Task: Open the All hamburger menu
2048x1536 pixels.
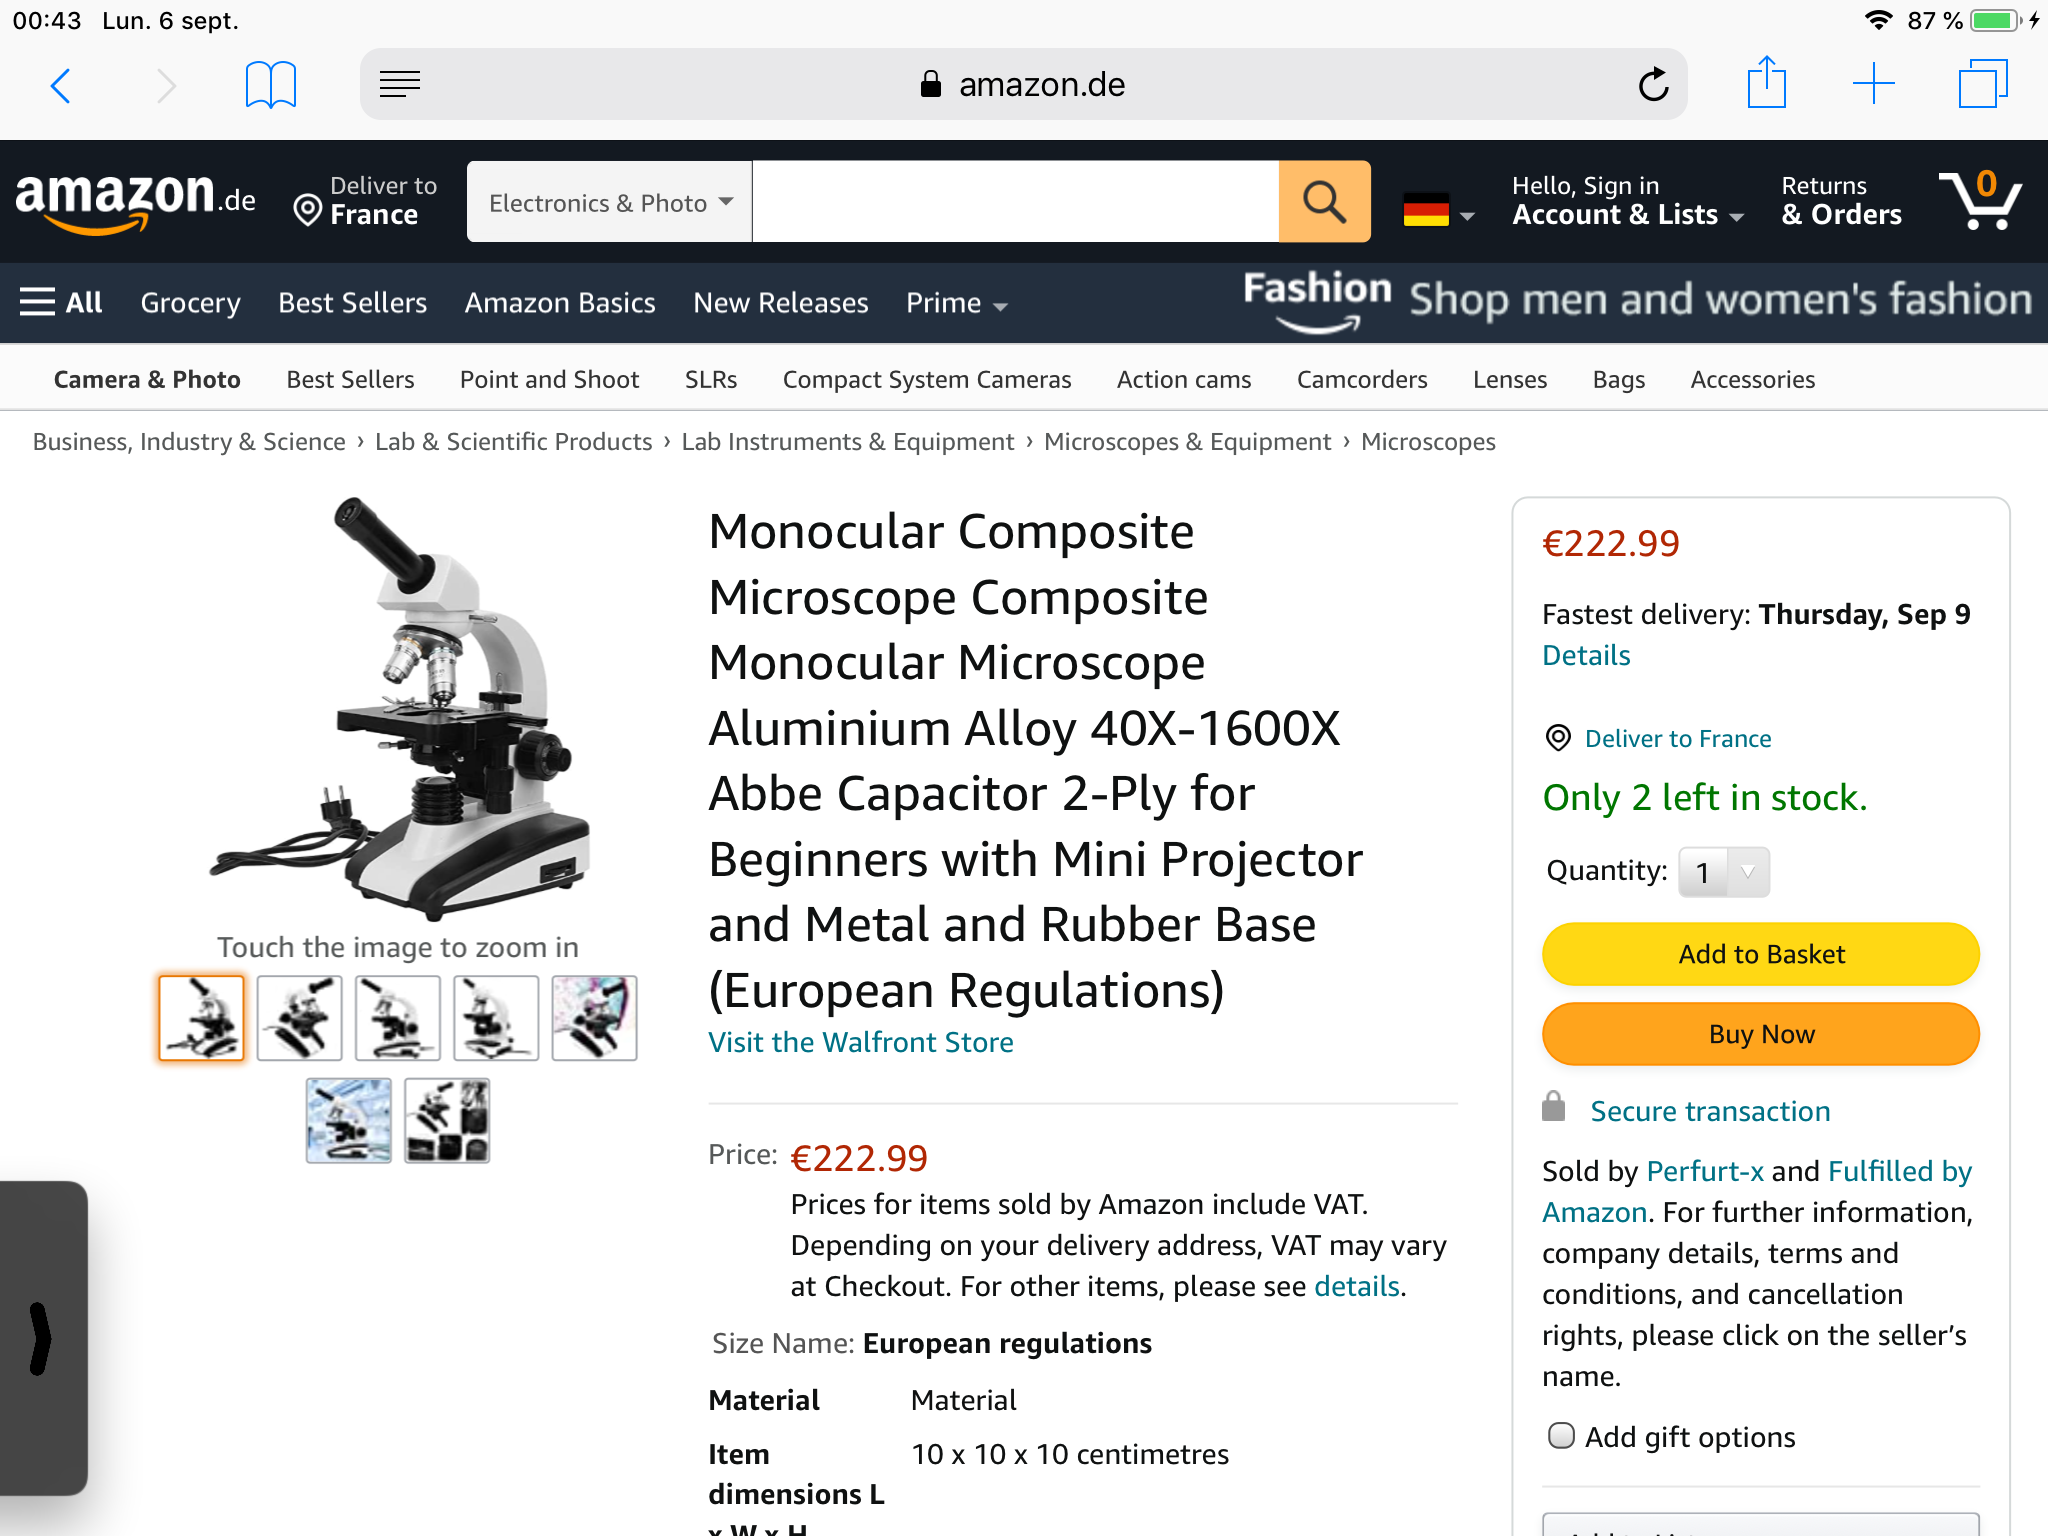Action: point(61,302)
